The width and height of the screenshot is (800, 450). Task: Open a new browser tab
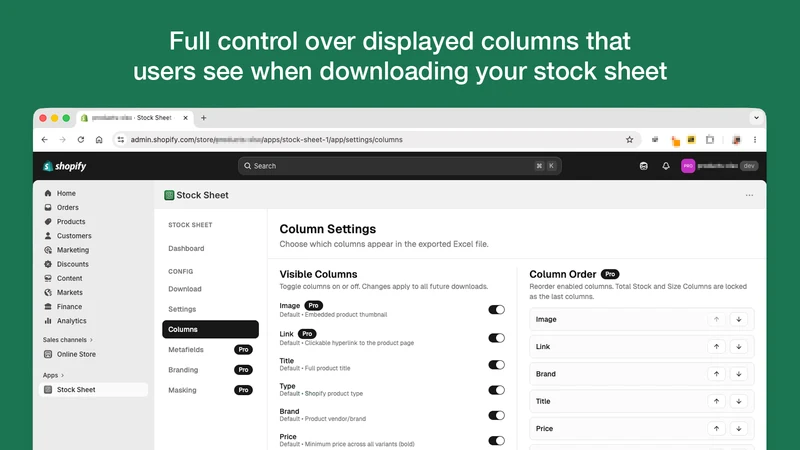click(204, 118)
